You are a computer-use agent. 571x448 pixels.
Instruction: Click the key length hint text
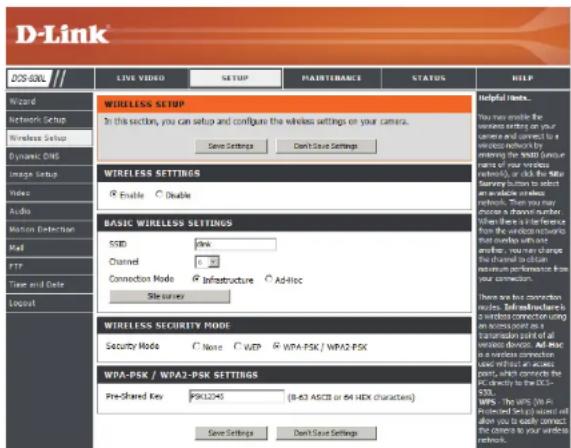[x=351, y=397]
